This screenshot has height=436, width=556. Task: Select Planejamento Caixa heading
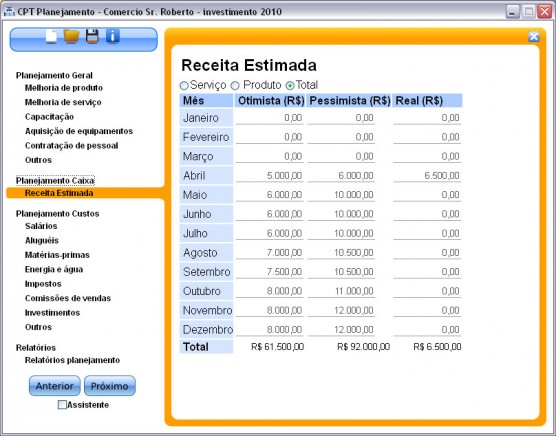pyautogui.click(x=55, y=181)
